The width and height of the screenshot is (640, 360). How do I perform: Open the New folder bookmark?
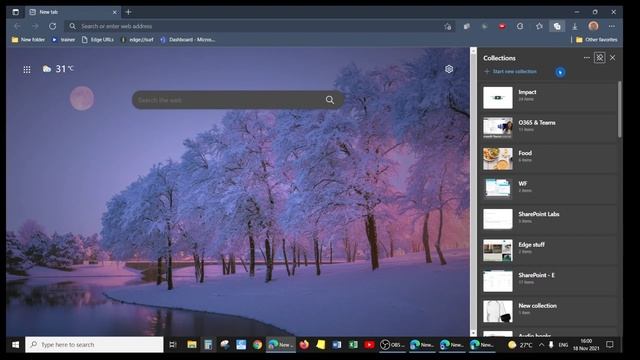tap(28, 40)
